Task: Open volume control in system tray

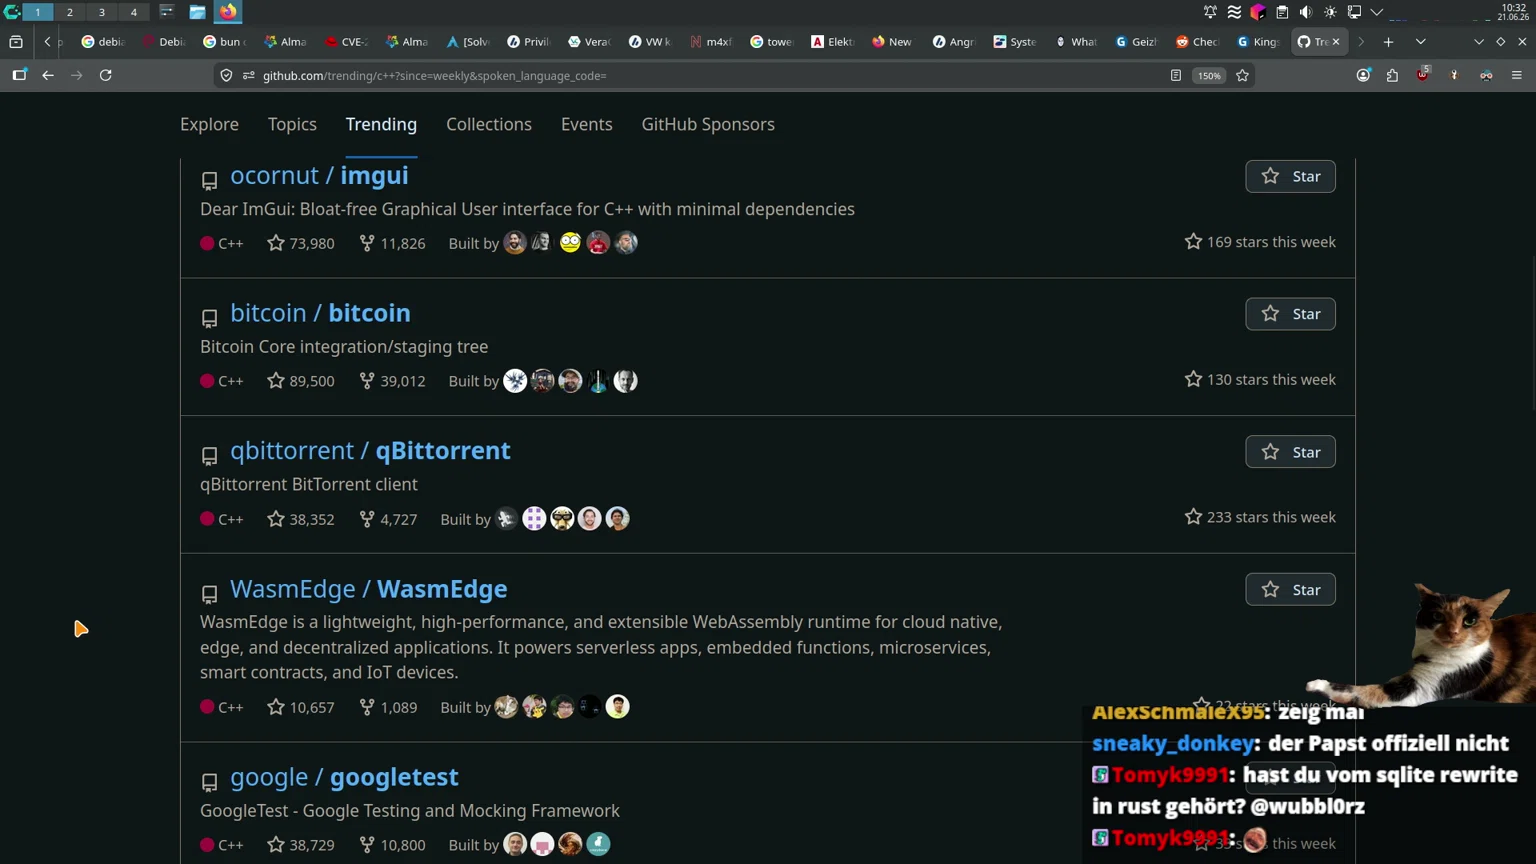Action: click(1306, 12)
